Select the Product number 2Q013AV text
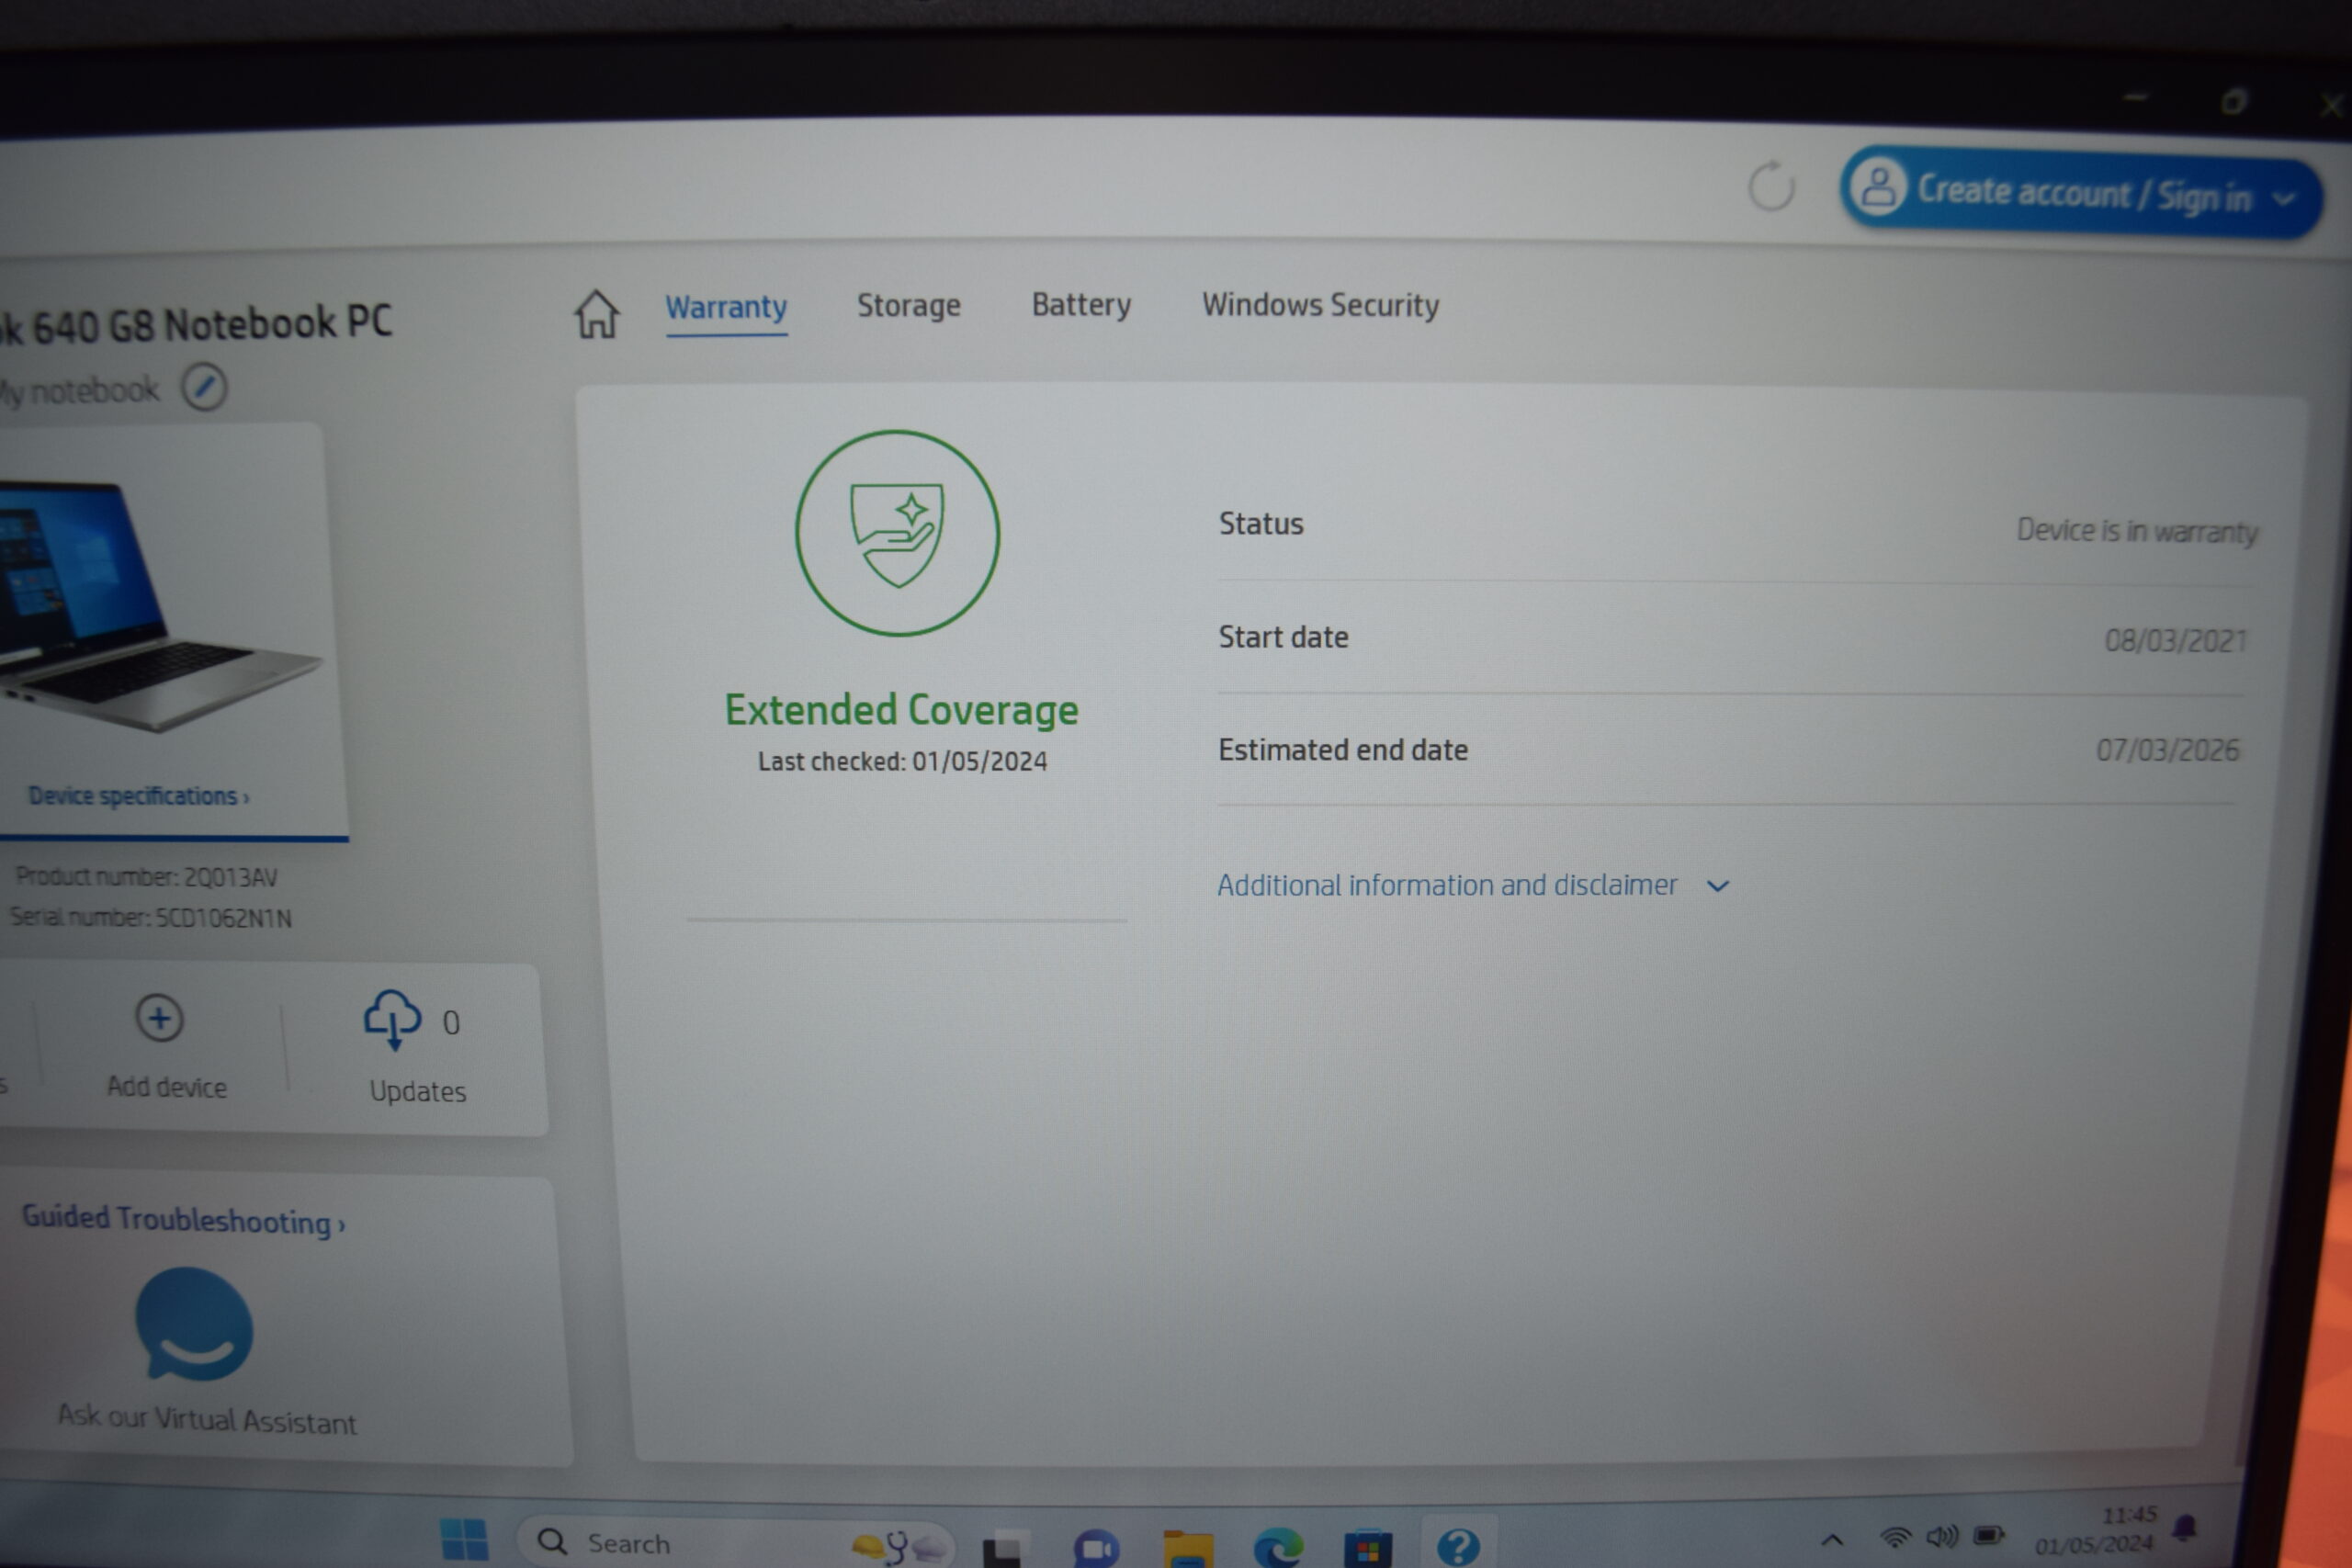 (x=146, y=877)
